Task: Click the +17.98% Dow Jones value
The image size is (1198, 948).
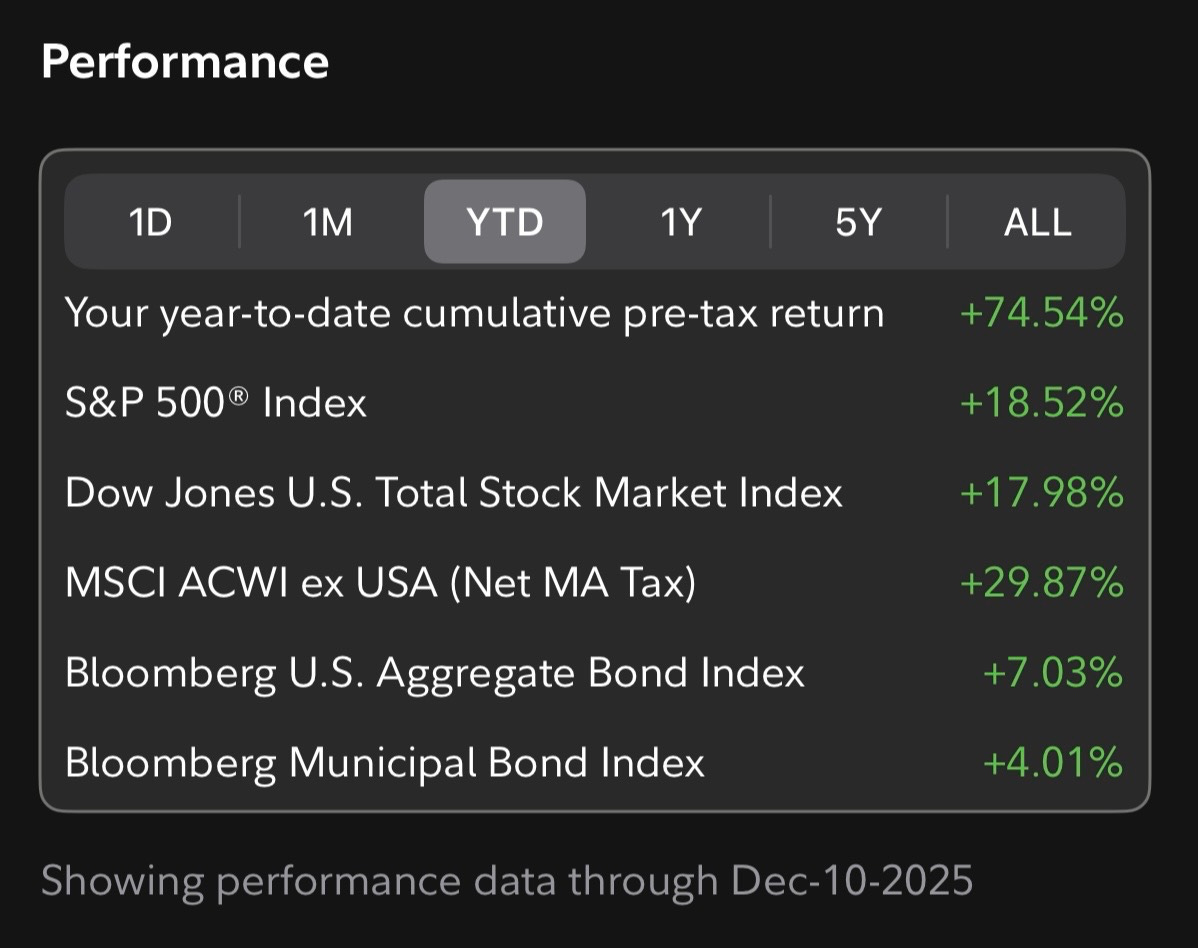Action: pos(1041,493)
